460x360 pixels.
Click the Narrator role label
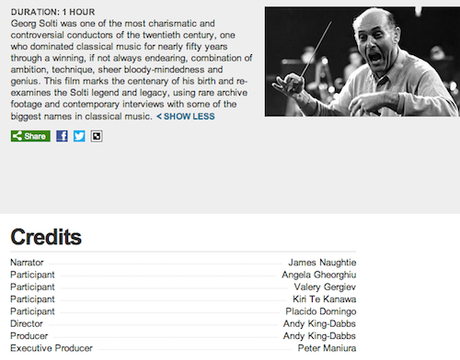point(27,263)
